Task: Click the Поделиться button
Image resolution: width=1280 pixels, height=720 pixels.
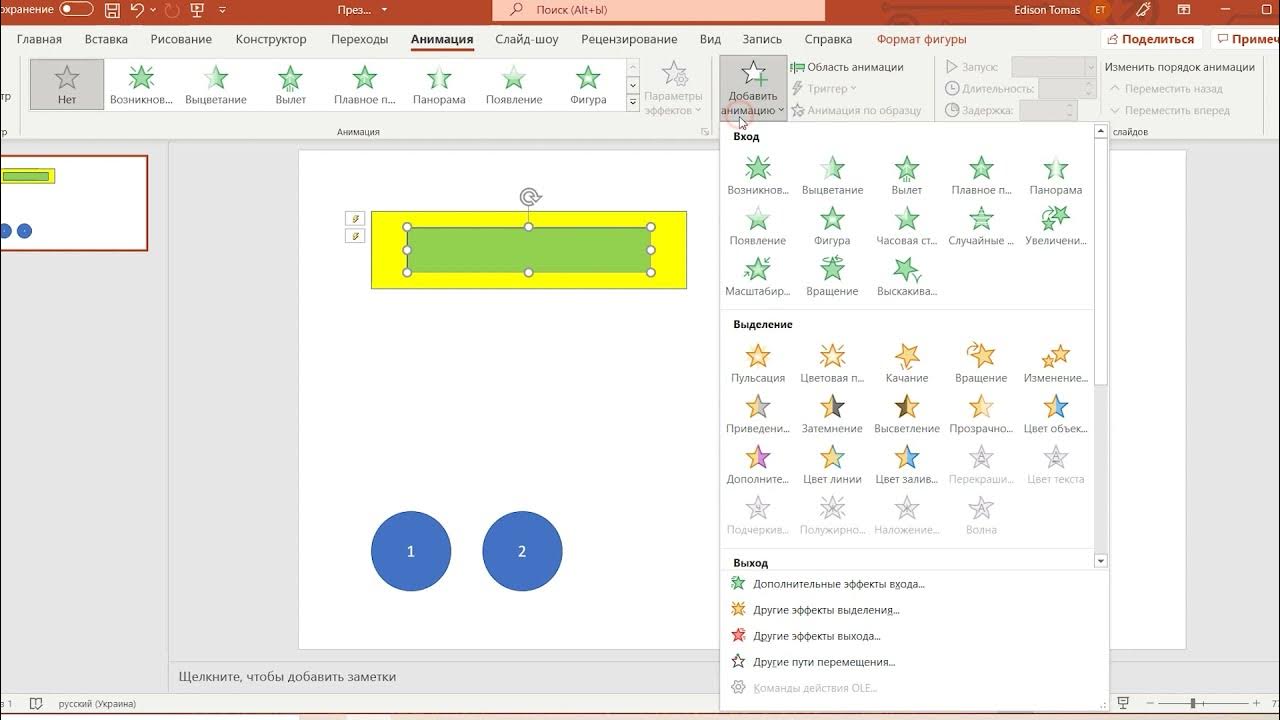Action: tap(1151, 39)
